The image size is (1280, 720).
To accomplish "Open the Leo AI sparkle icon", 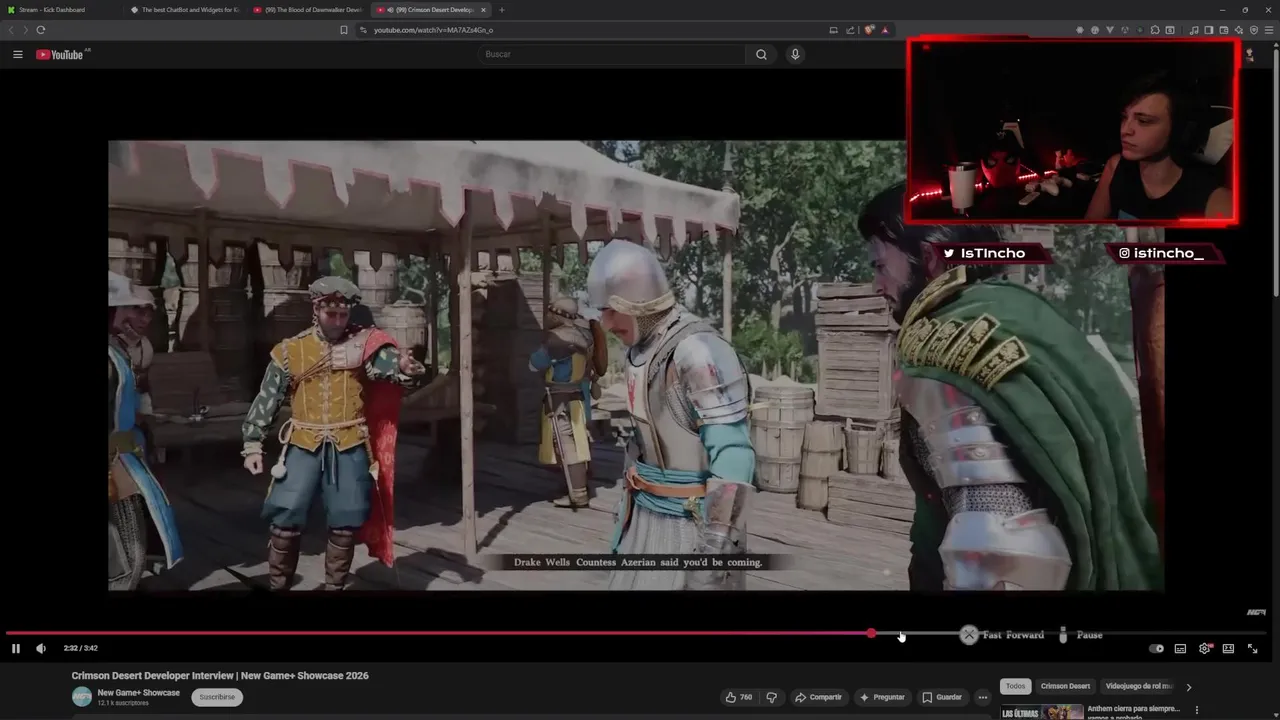I will [1239, 30].
